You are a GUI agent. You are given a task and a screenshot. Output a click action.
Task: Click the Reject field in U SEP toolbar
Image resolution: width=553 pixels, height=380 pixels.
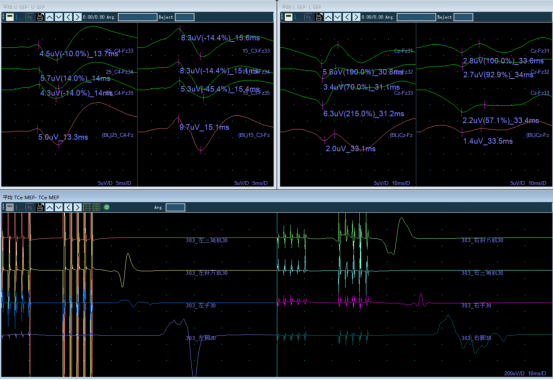click(185, 17)
